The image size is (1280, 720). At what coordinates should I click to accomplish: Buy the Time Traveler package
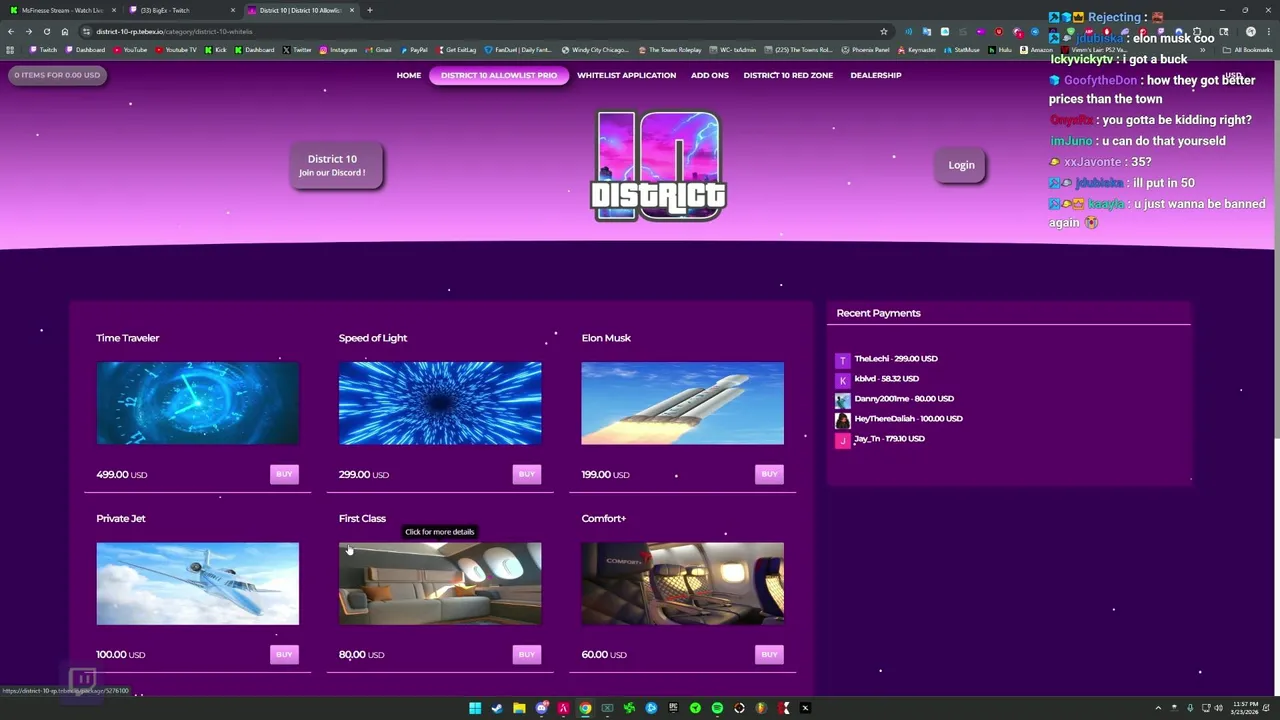284,474
